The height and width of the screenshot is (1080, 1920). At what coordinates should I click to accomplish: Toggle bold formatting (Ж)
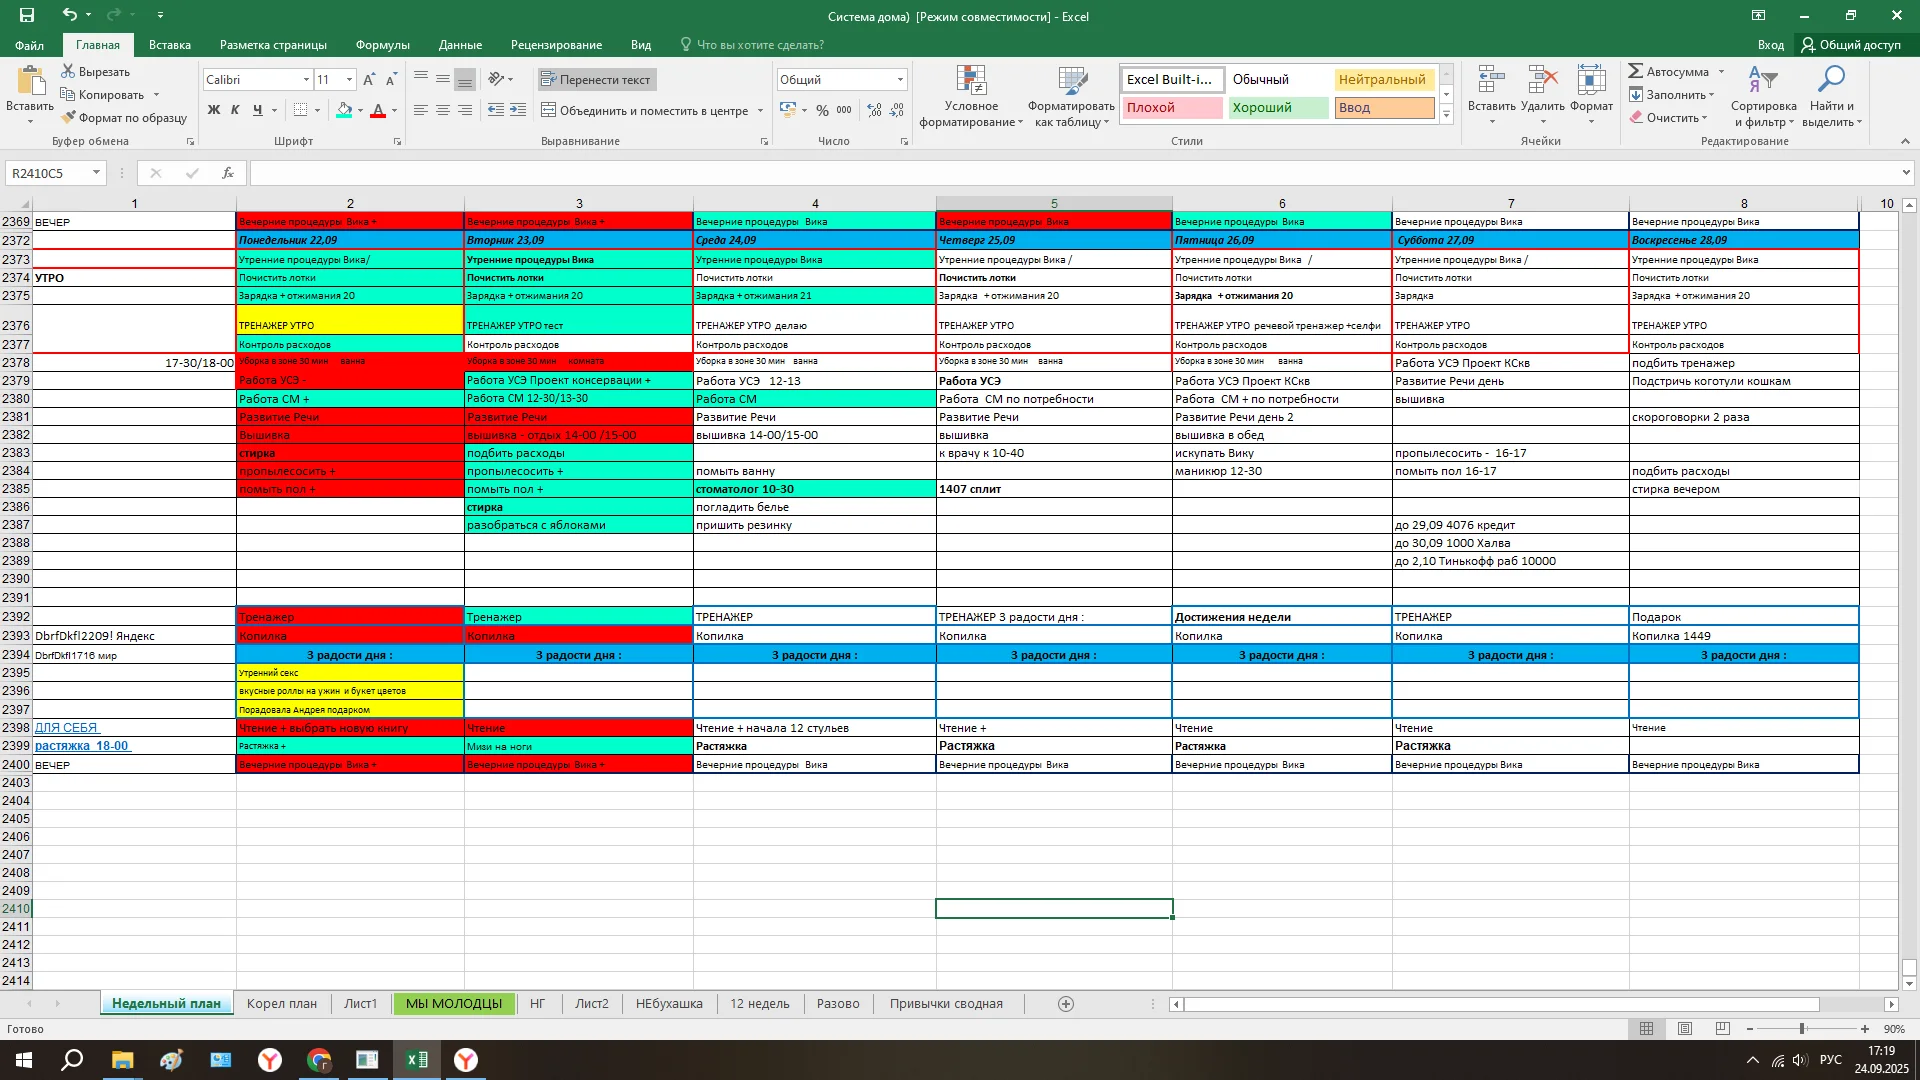coord(213,111)
